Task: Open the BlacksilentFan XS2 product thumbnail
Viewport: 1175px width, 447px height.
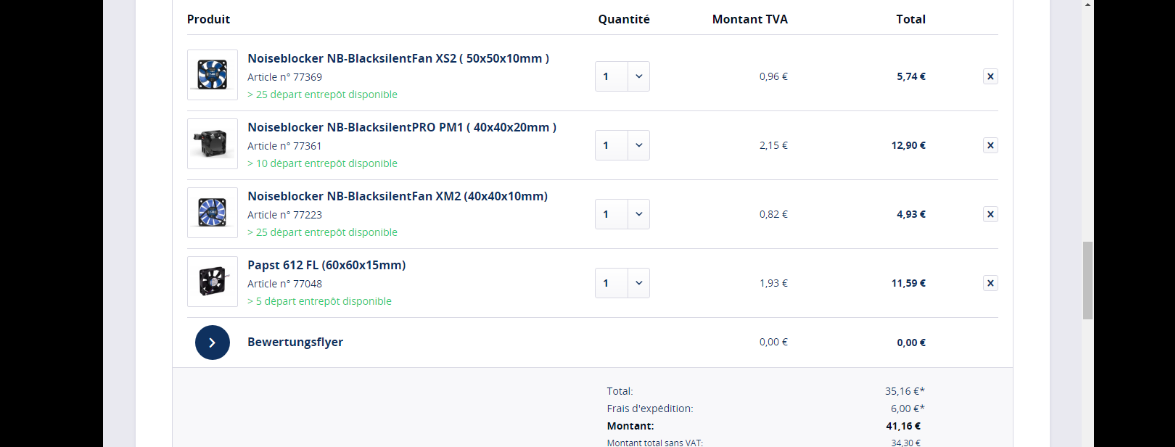Action: point(212,75)
